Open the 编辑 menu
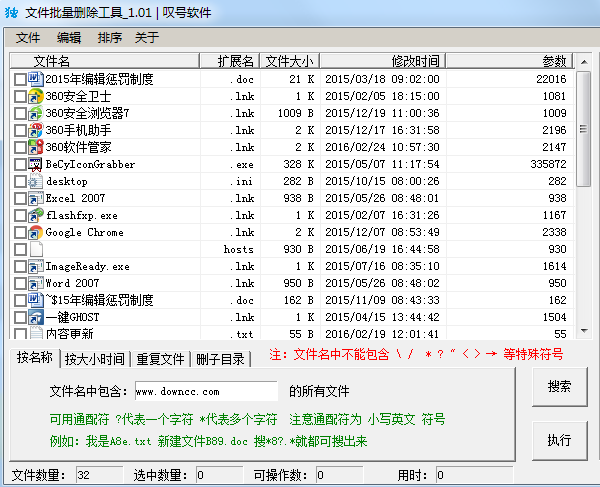600x487 pixels. (x=69, y=37)
